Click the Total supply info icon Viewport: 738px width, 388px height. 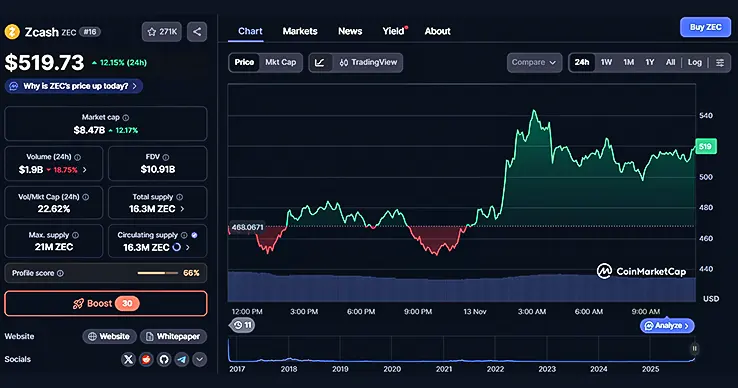click(x=179, y=197)
